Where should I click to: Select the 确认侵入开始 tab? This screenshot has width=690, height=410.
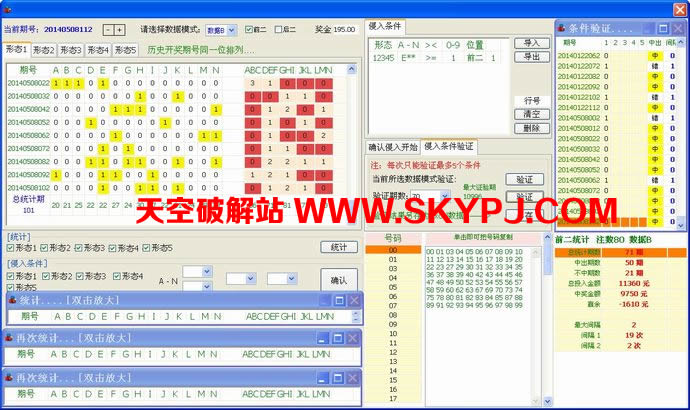[393, 147]
